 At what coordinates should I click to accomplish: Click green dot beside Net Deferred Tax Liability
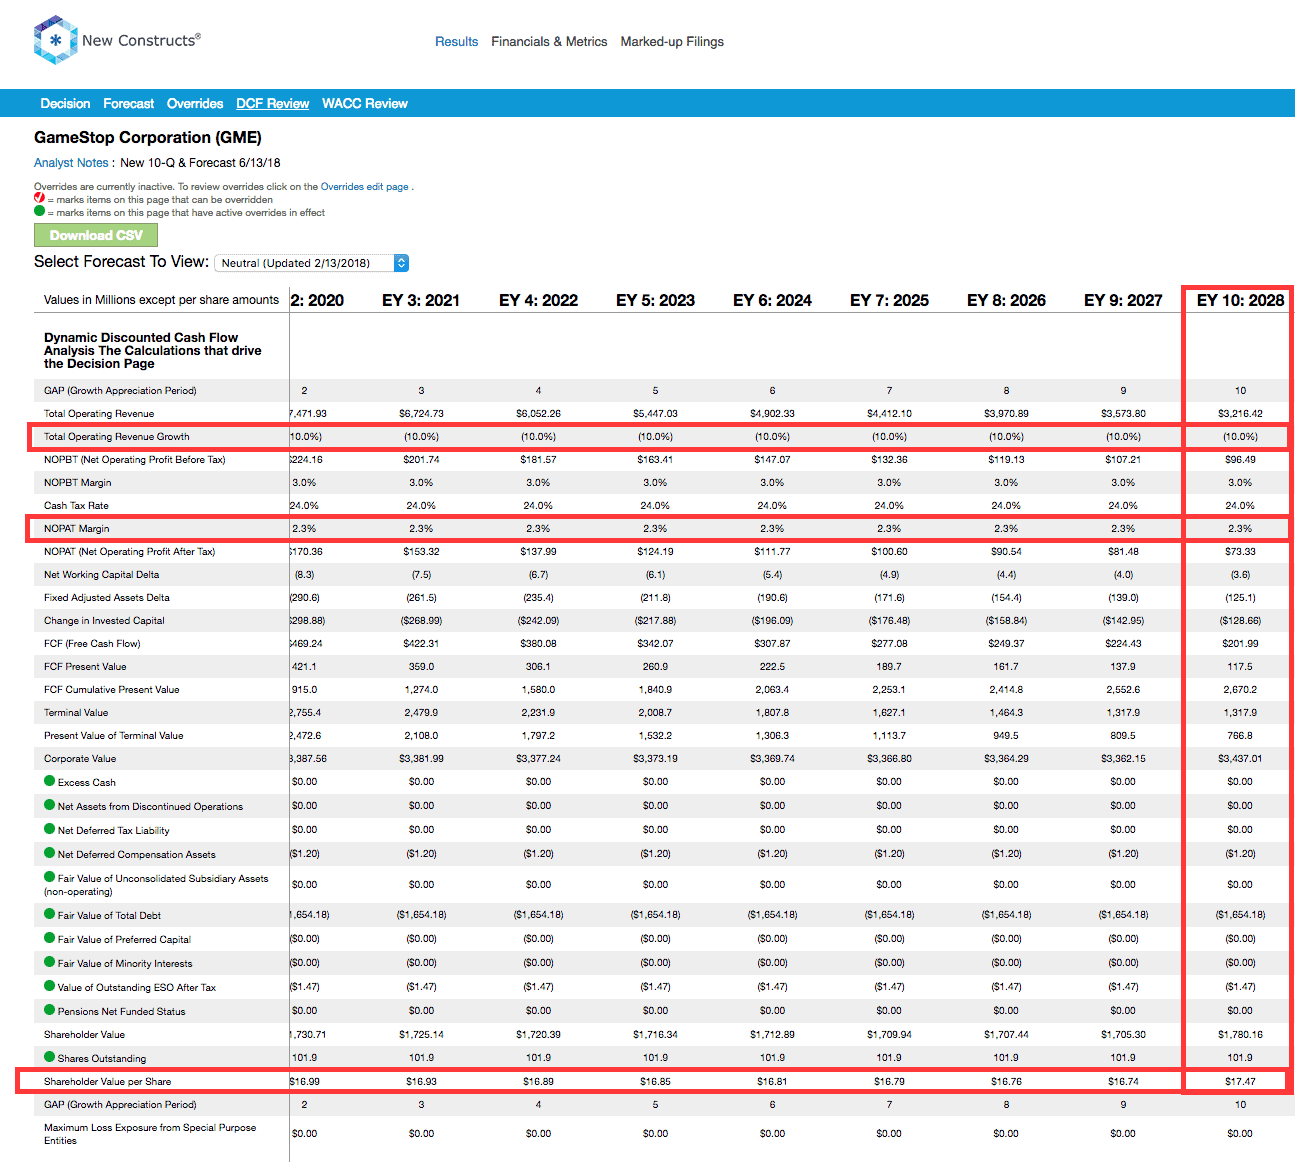[x=50, y=829]
